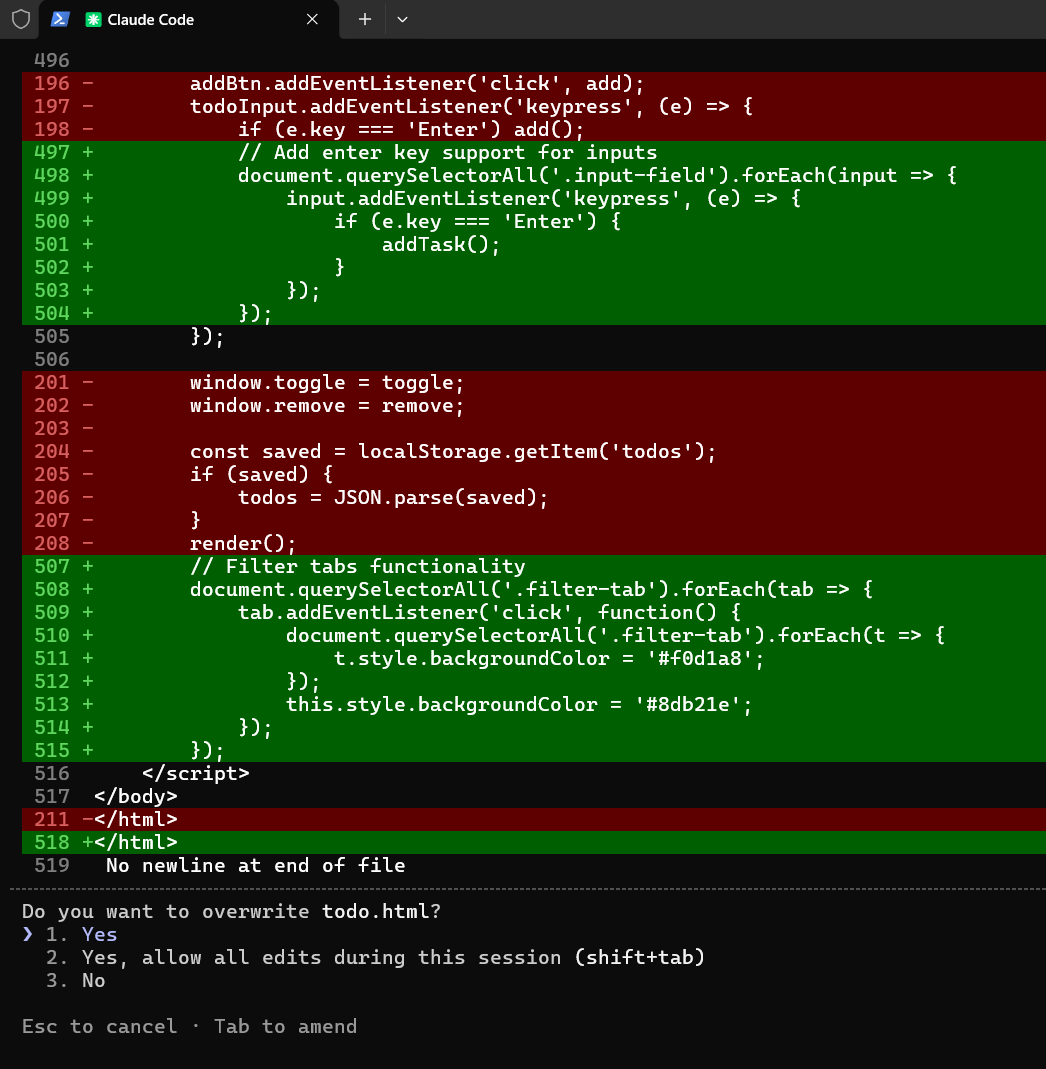Click the green Claude Code tab icon
The image size is (1046, 1069).
pos(93,20)
